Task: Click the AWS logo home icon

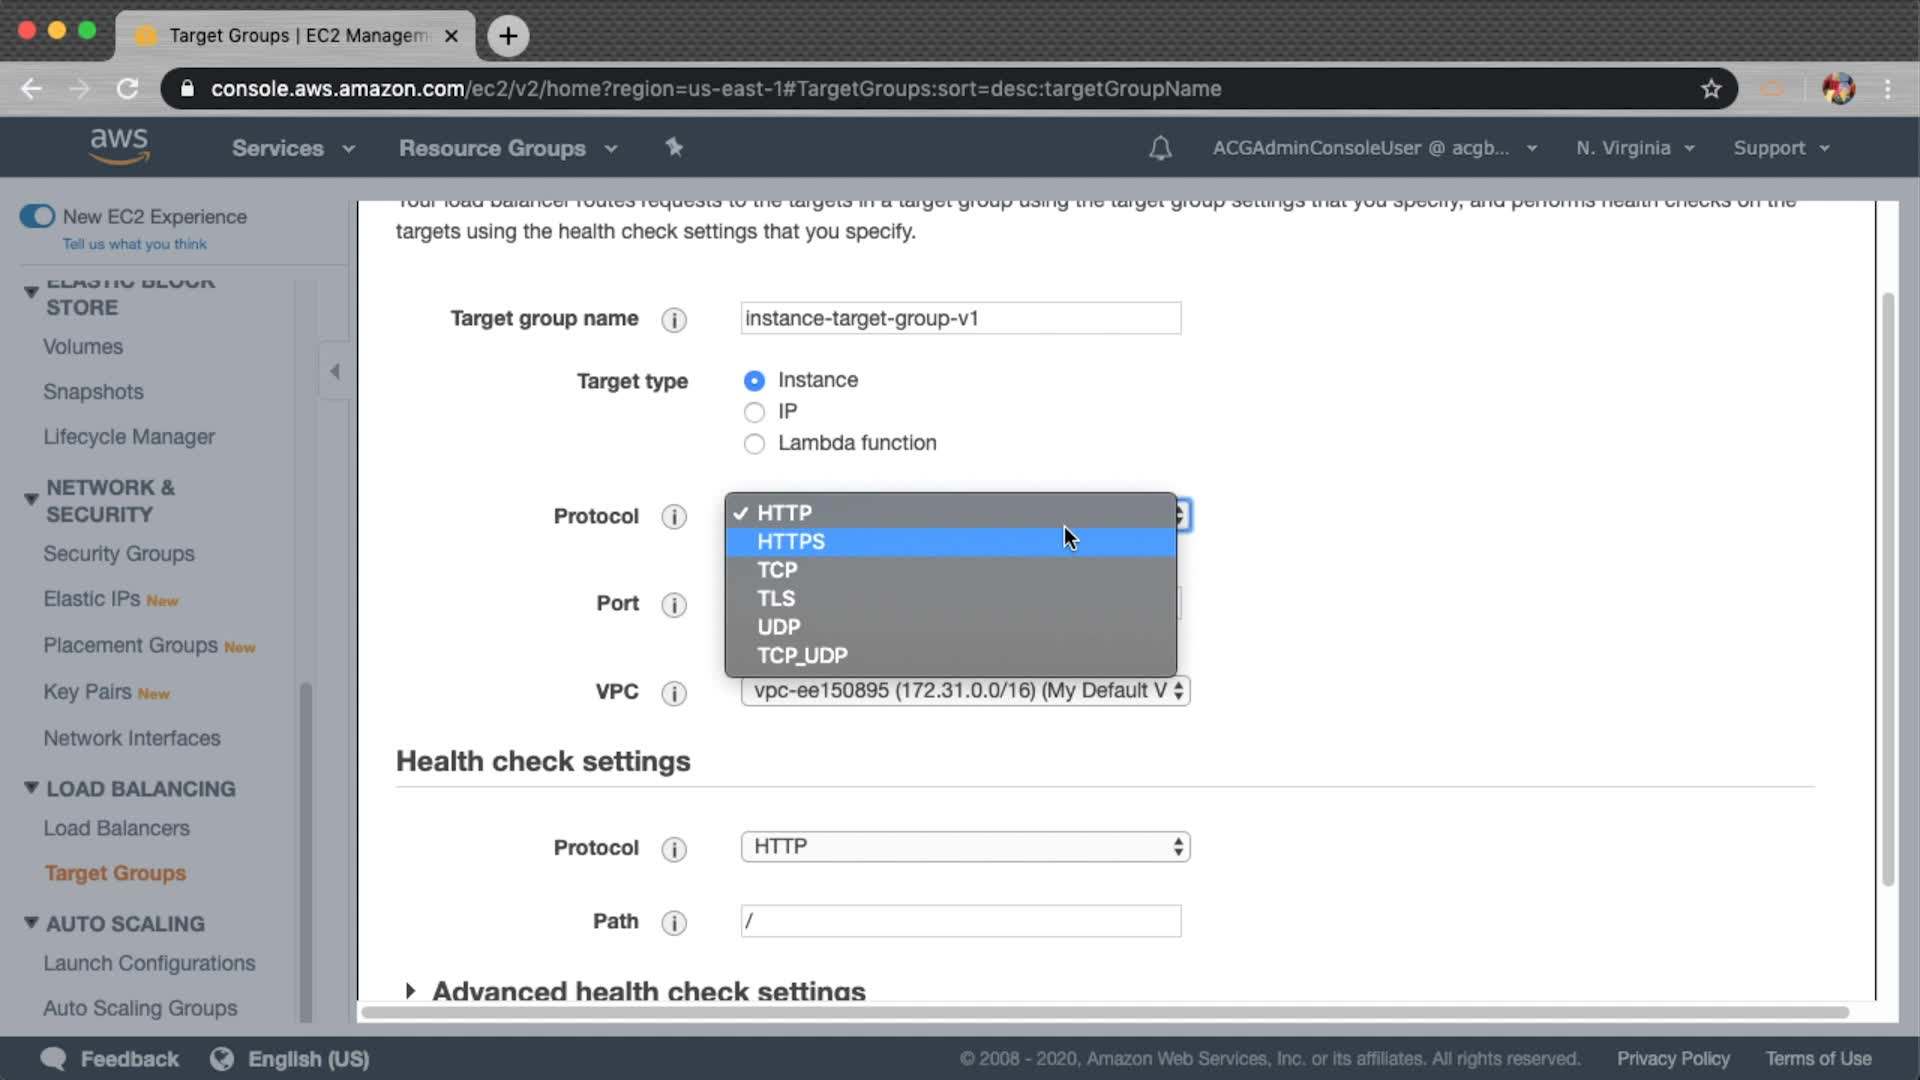Action: (x=119, y=146)
